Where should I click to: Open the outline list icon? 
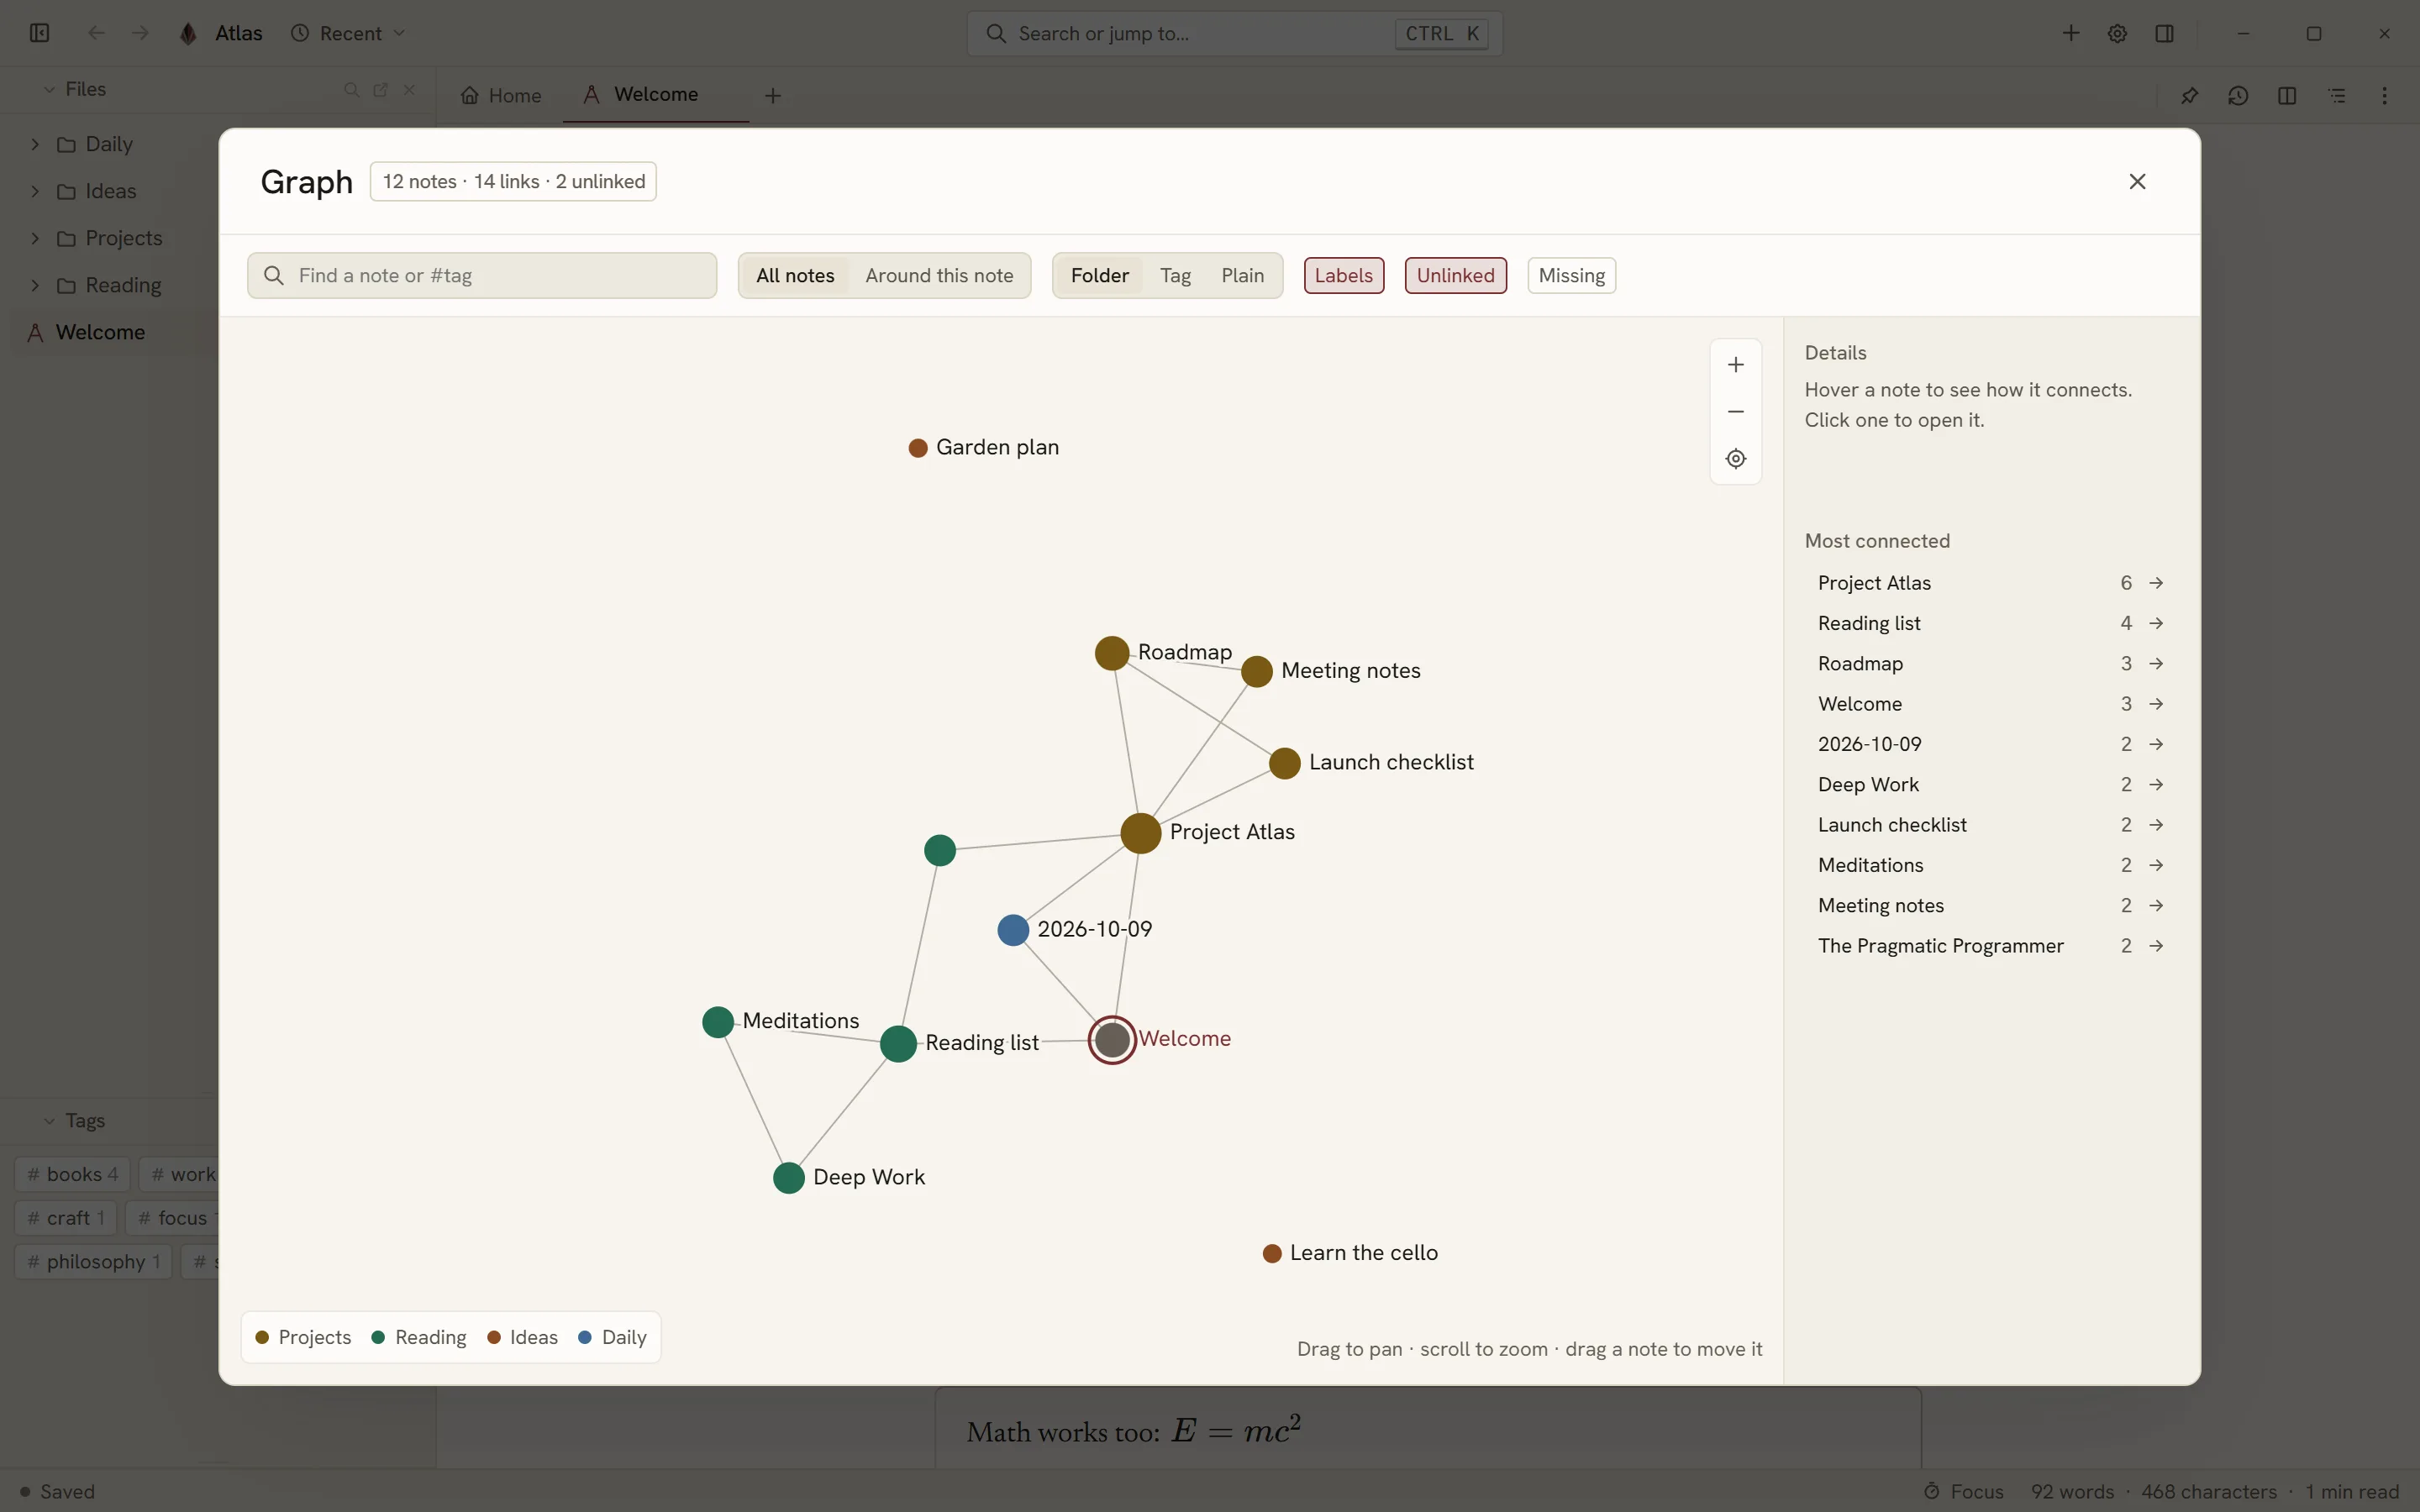pos(2336,95)
